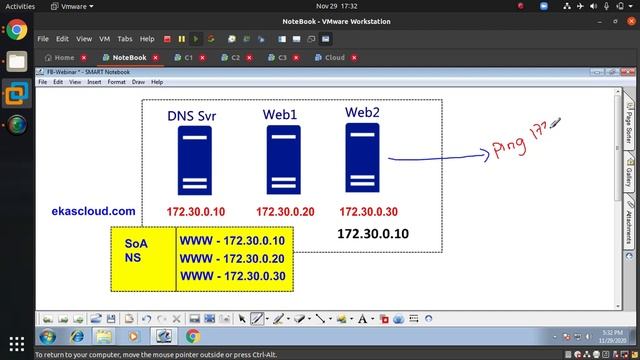Select the Eraser tool
This screenshot has height=360, width=640.
pyautogui.click(x=300, y=319)
